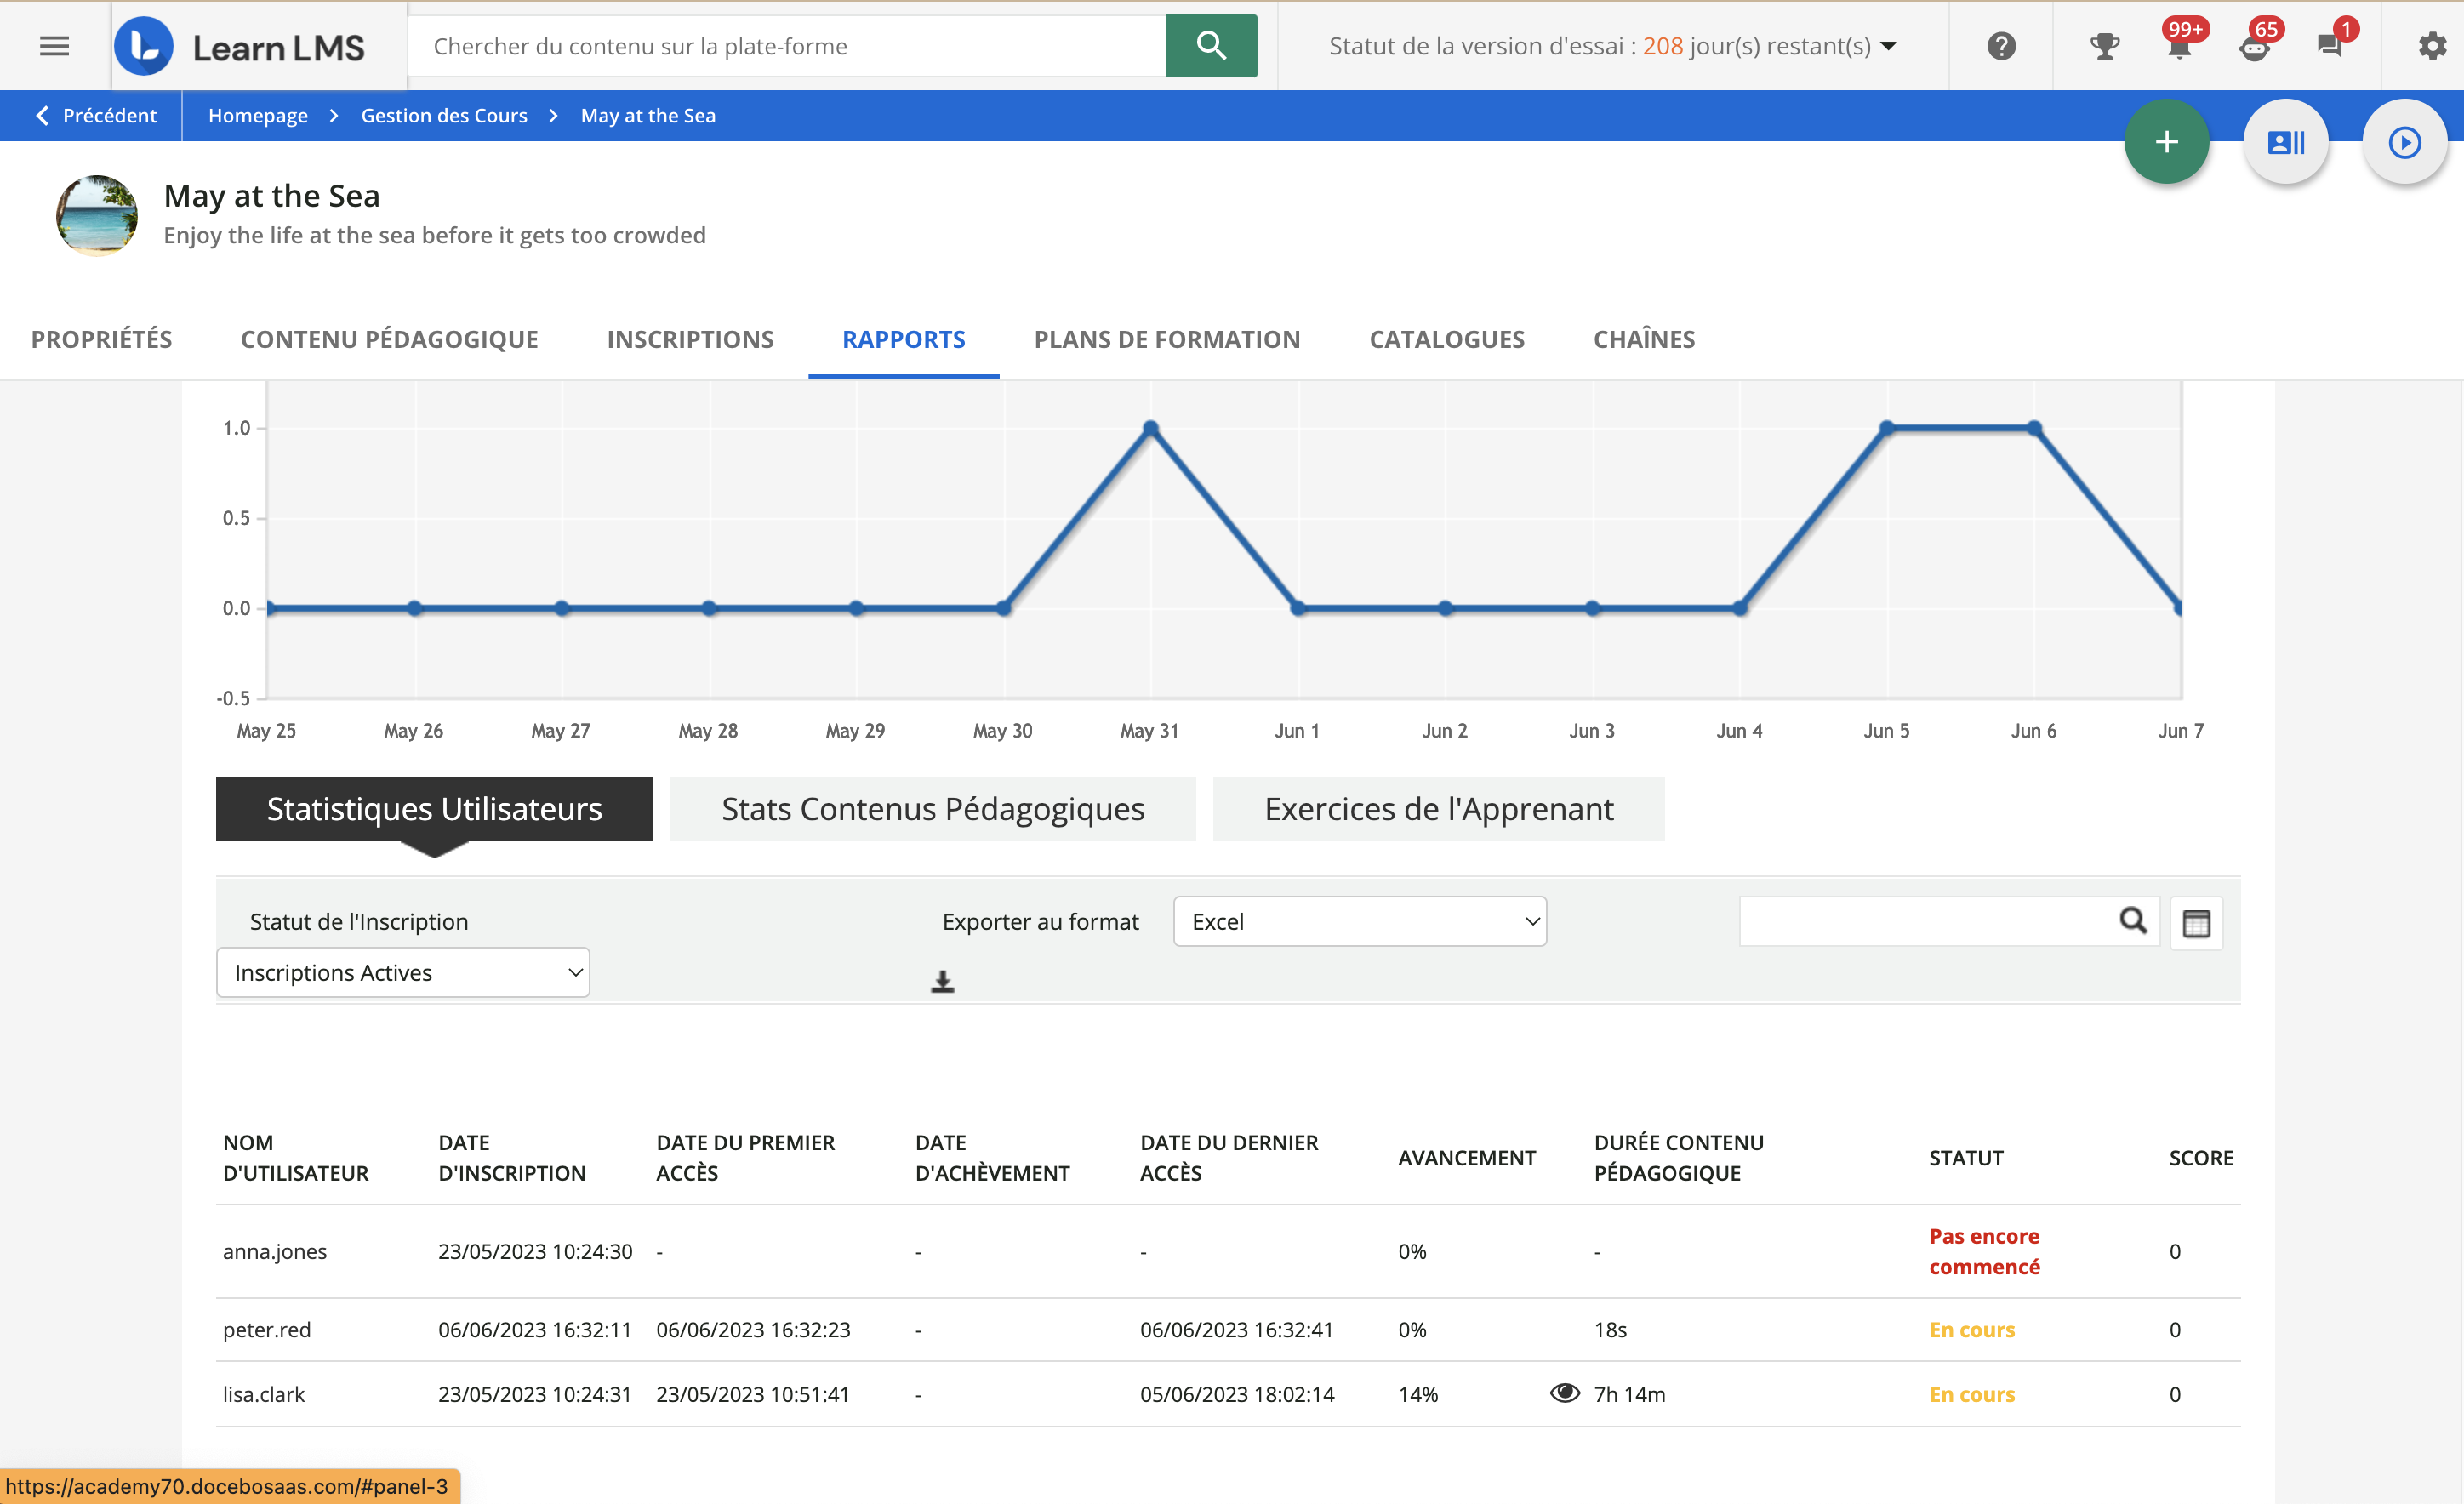Click the download export icon
2464x1504 pixels.
942,981
